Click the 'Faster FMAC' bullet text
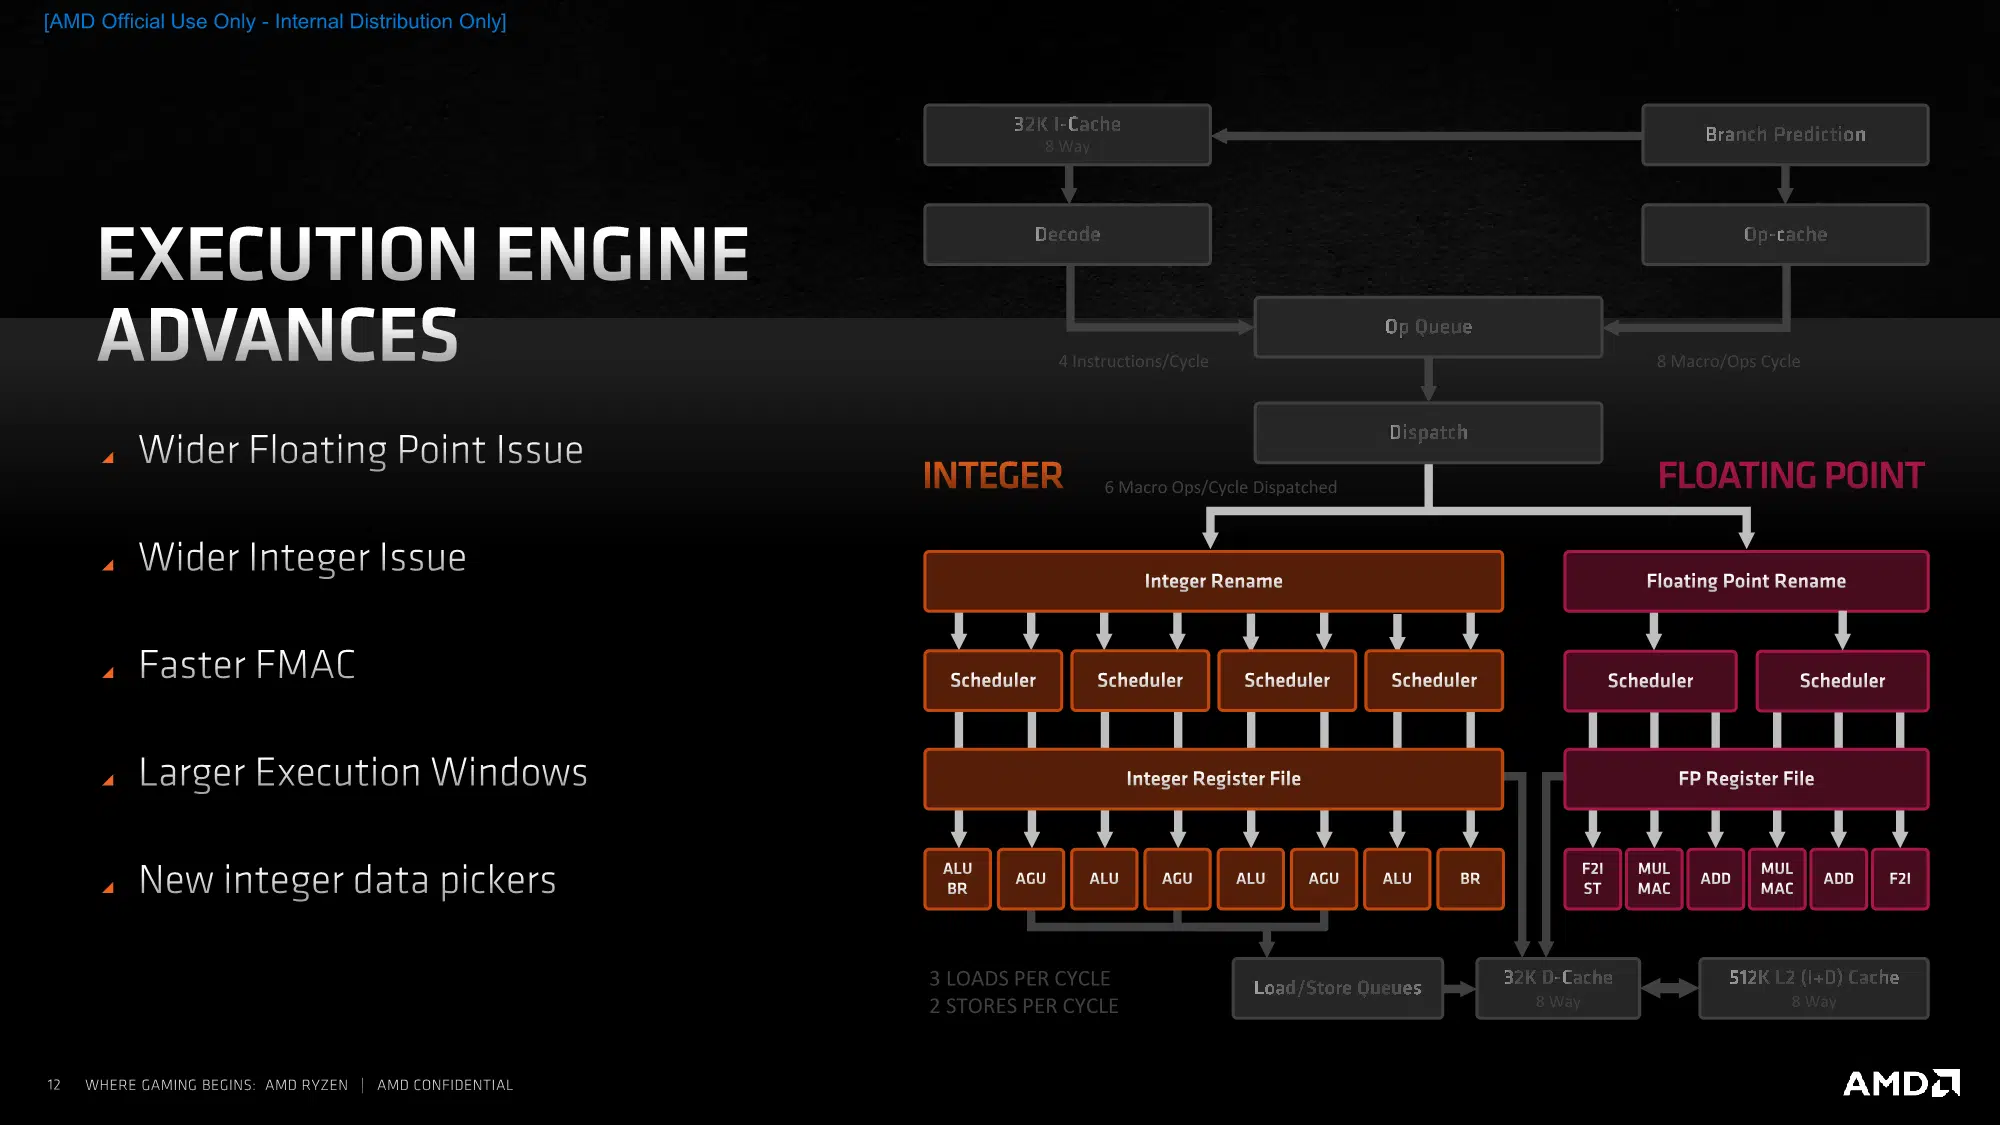 (x=247, y=664)
